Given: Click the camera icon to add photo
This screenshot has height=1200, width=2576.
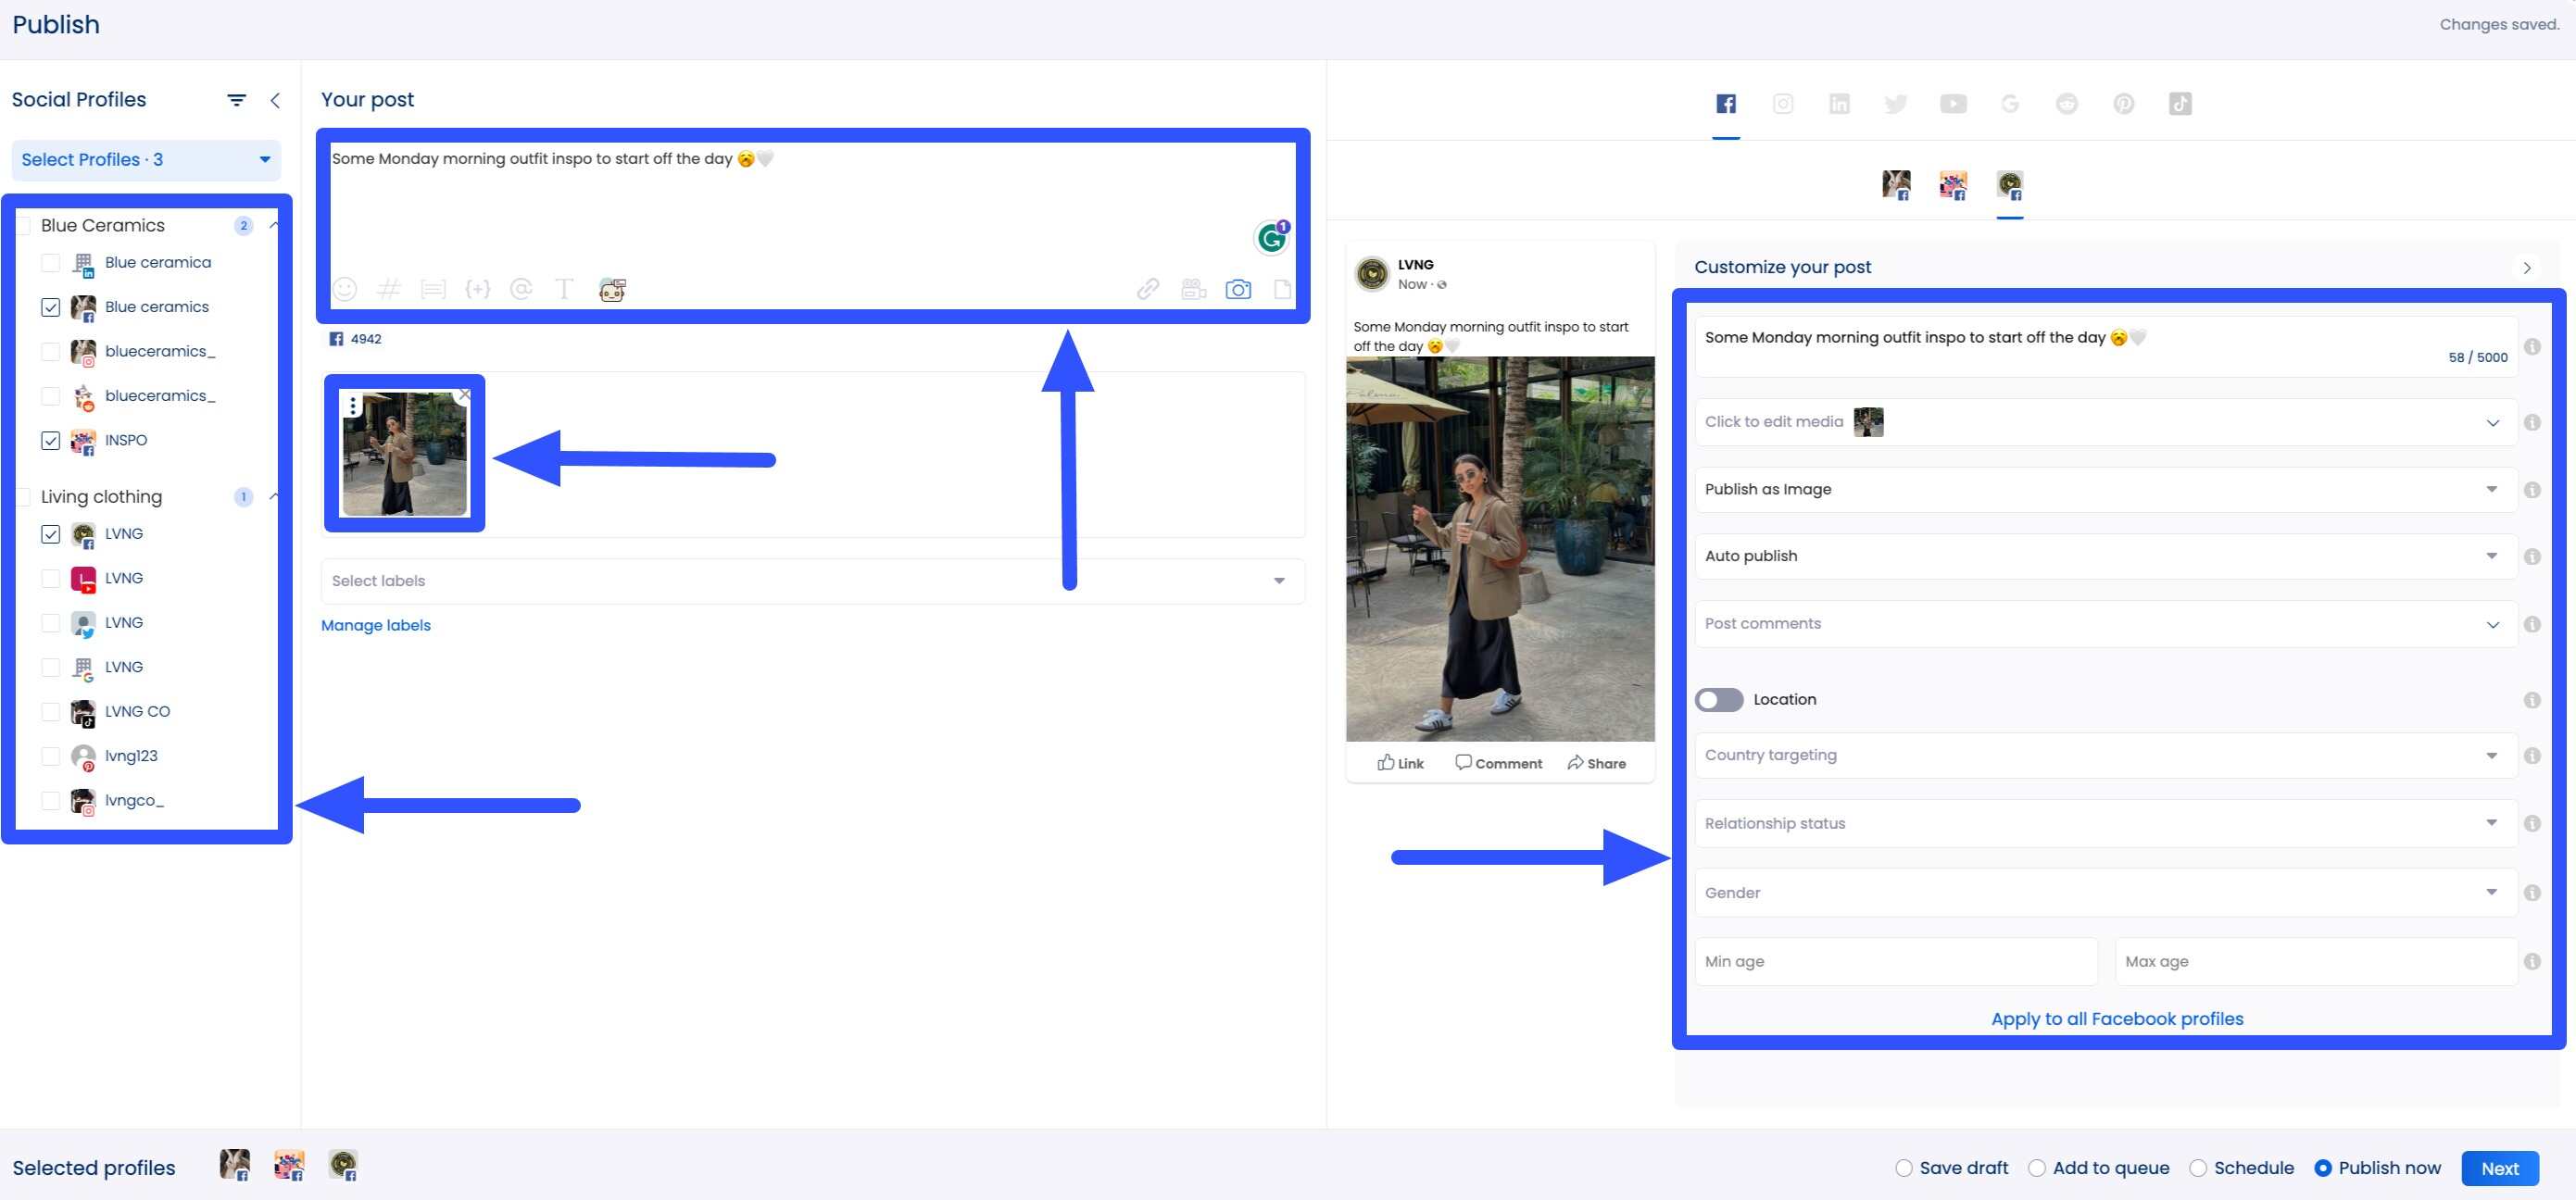Looking at the screenshot, I should pos(1238,290).
